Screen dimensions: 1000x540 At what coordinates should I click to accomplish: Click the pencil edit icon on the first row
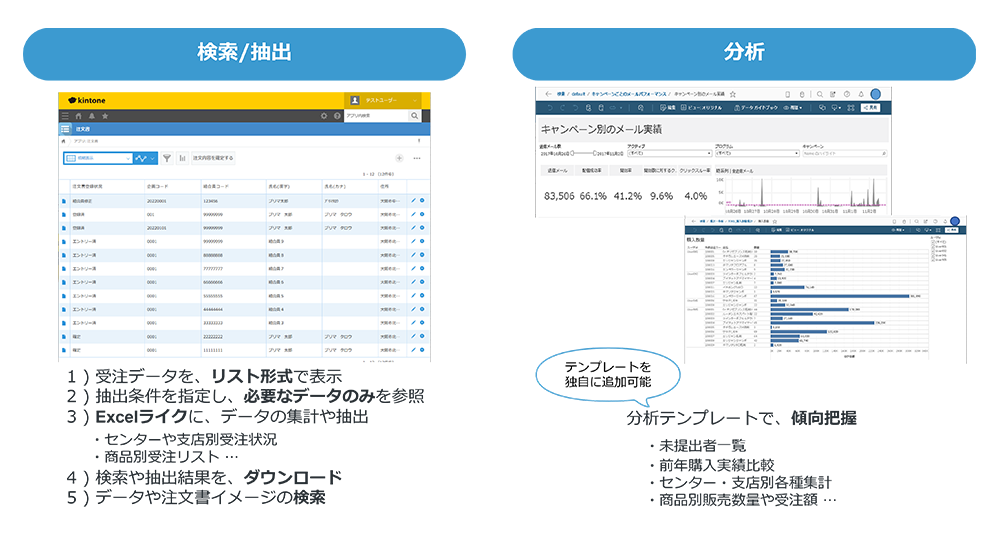point(413,201)
